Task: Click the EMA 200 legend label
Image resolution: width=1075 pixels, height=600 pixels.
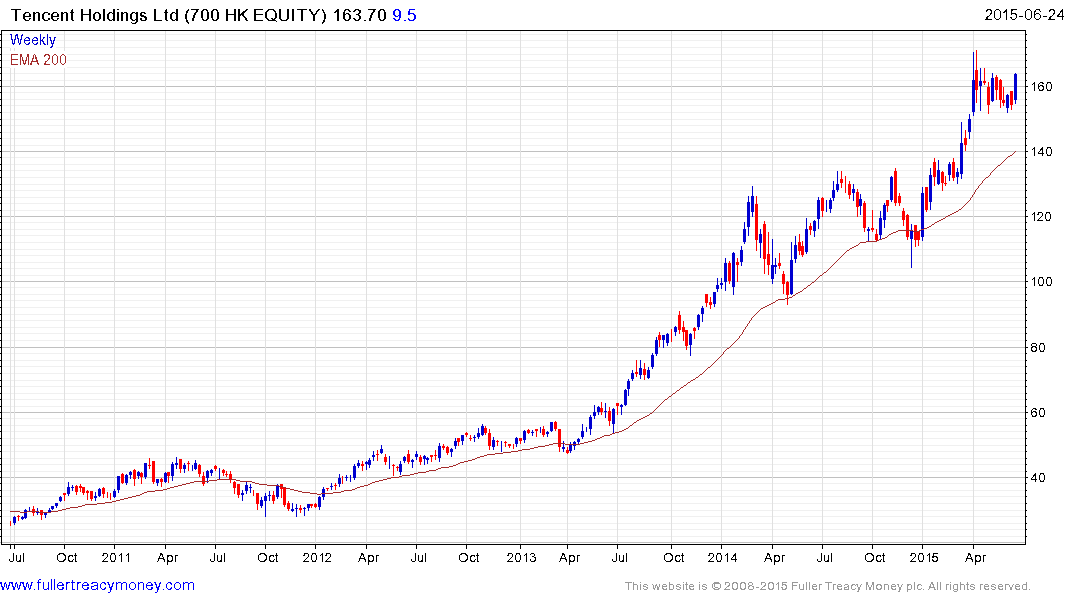Action: pos(38,60)
